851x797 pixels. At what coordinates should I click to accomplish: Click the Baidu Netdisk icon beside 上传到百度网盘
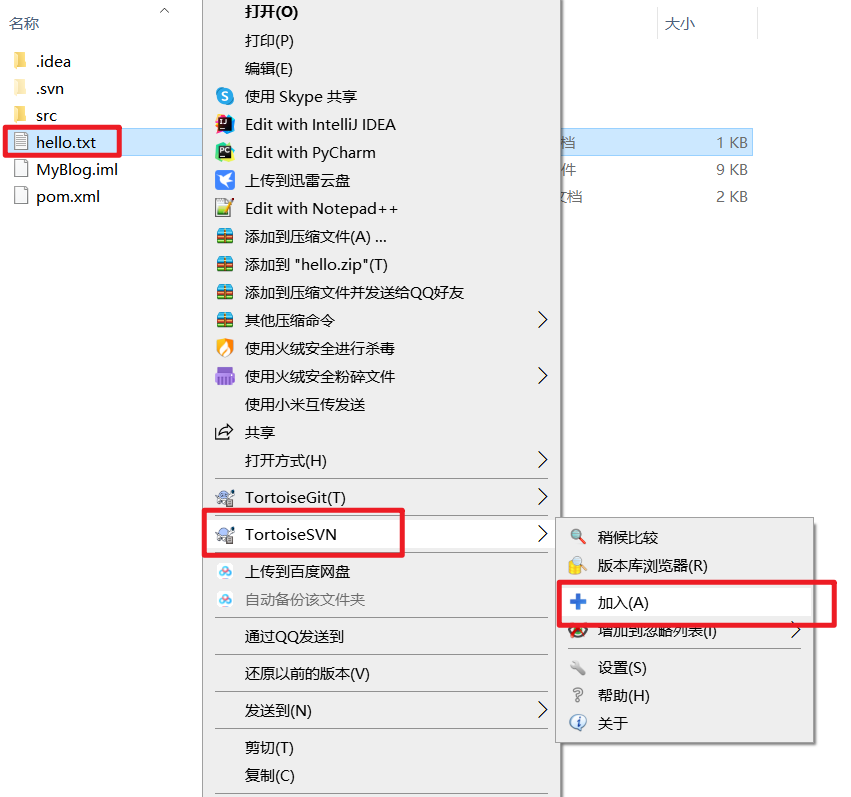225,572
